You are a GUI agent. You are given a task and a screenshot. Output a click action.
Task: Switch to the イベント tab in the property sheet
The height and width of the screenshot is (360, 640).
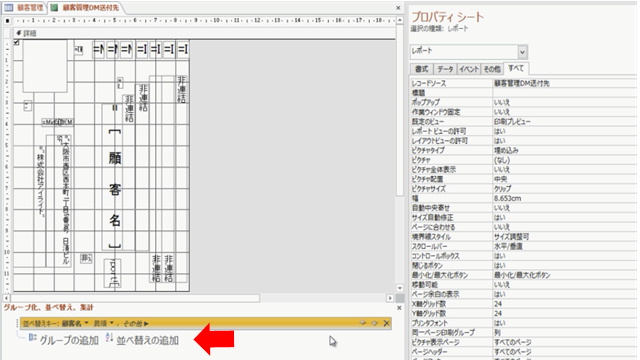469,69
